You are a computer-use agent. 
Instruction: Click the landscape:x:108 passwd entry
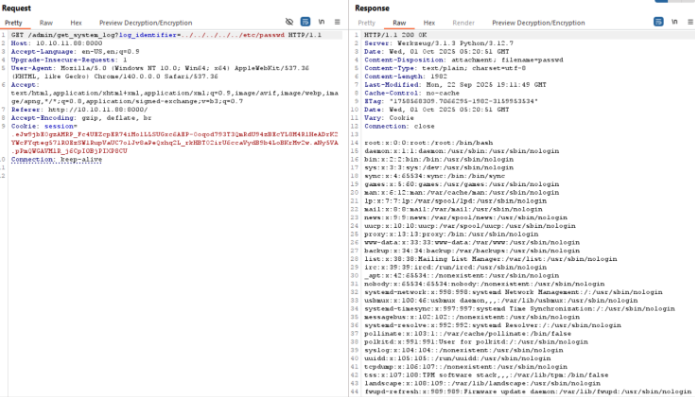482,383
